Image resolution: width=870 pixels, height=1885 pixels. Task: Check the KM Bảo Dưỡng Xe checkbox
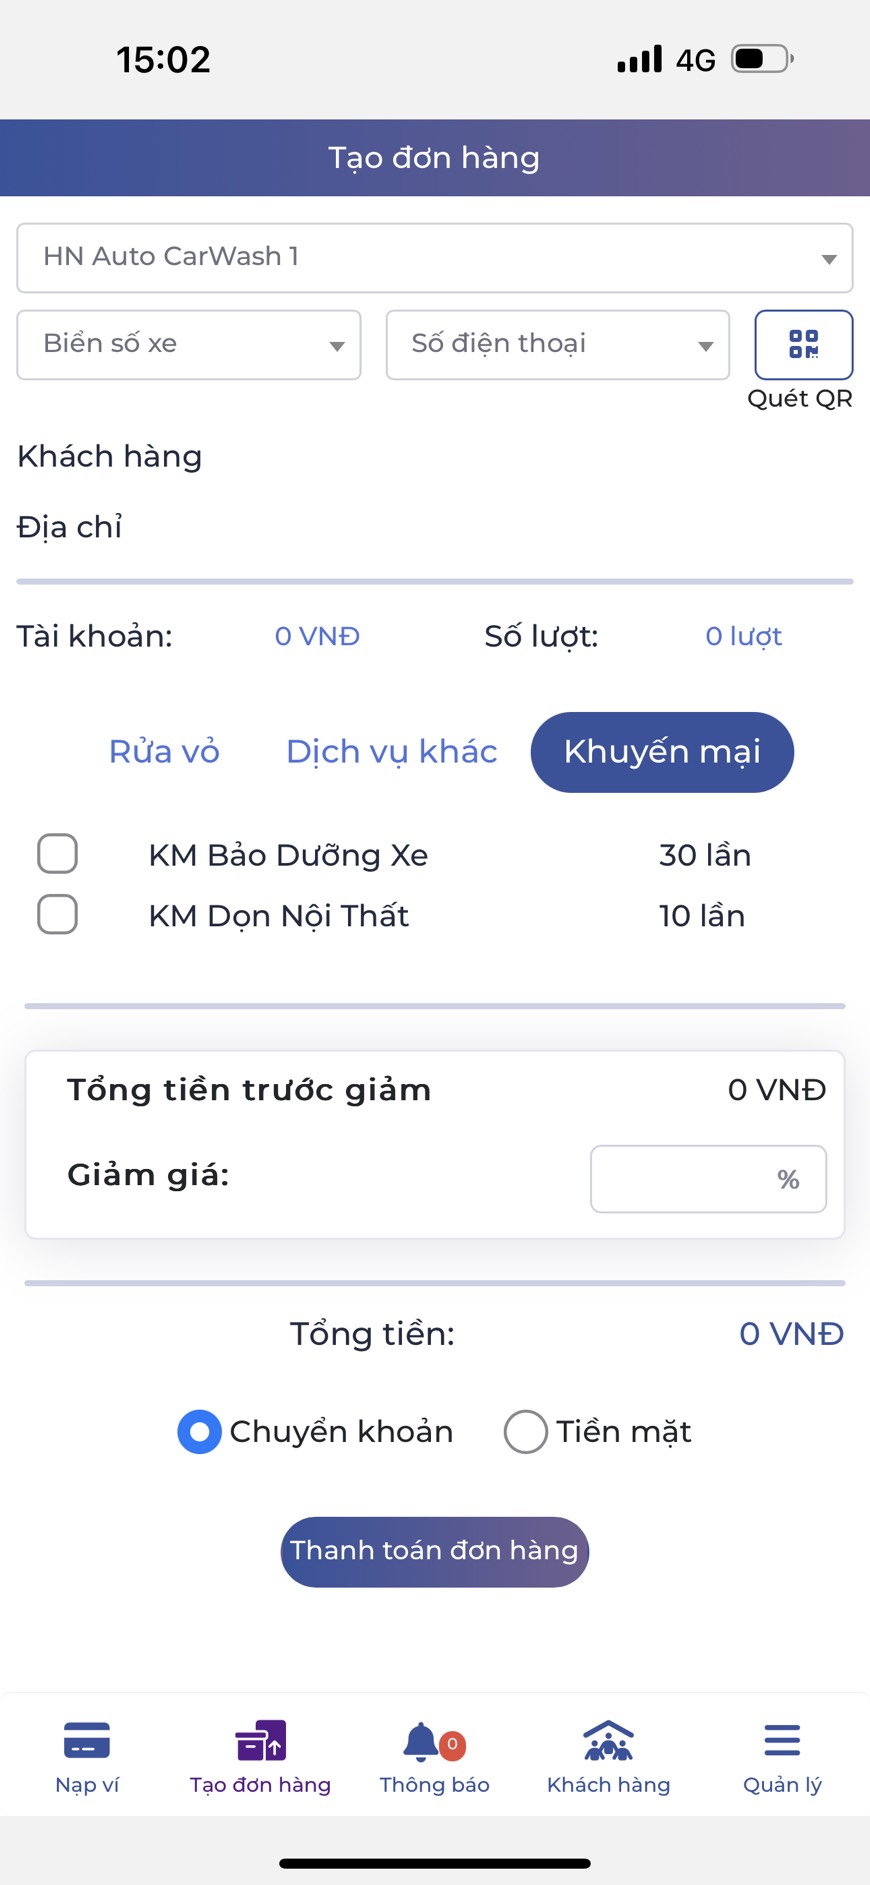pyautogui.click(x=57, y=854)
